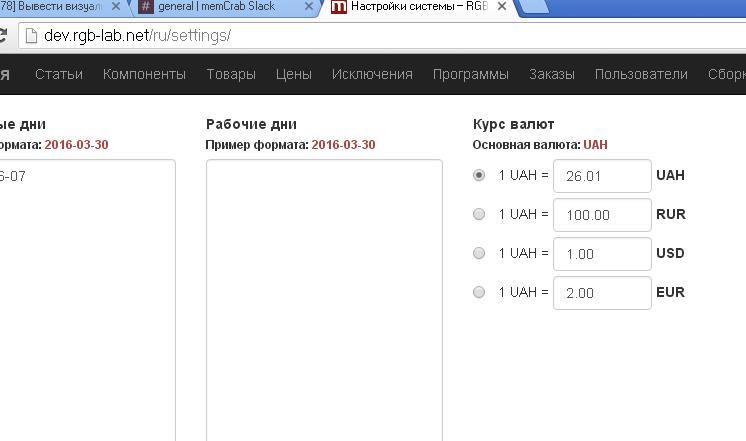Open the Статьи menu item

(59, 74)
